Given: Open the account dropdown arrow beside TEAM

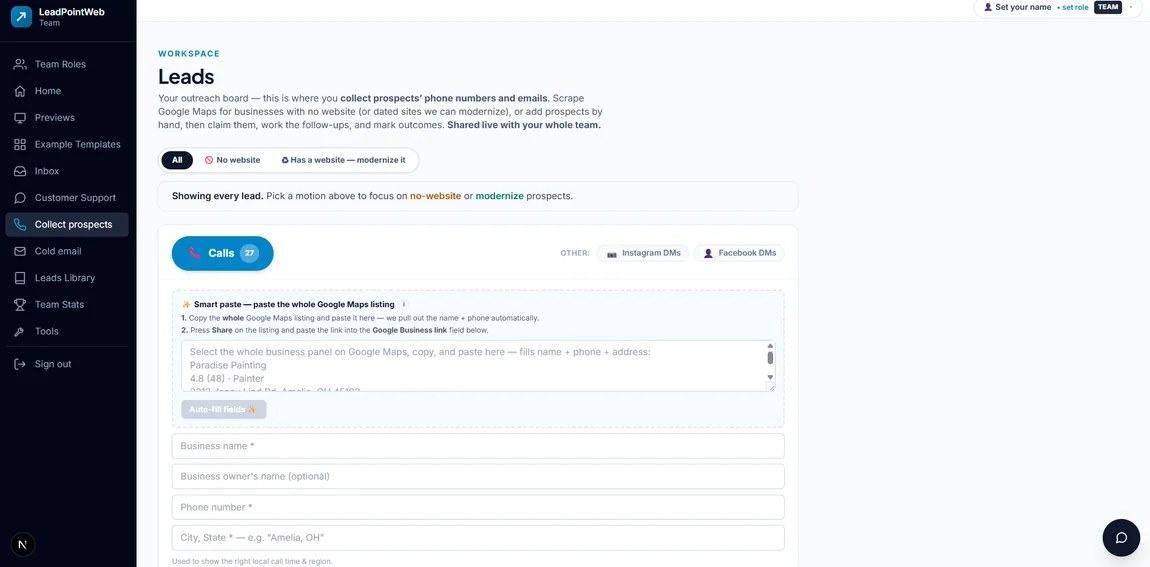Looking at the screenshot, I should pyautogui.click(x=1130, y=7).
